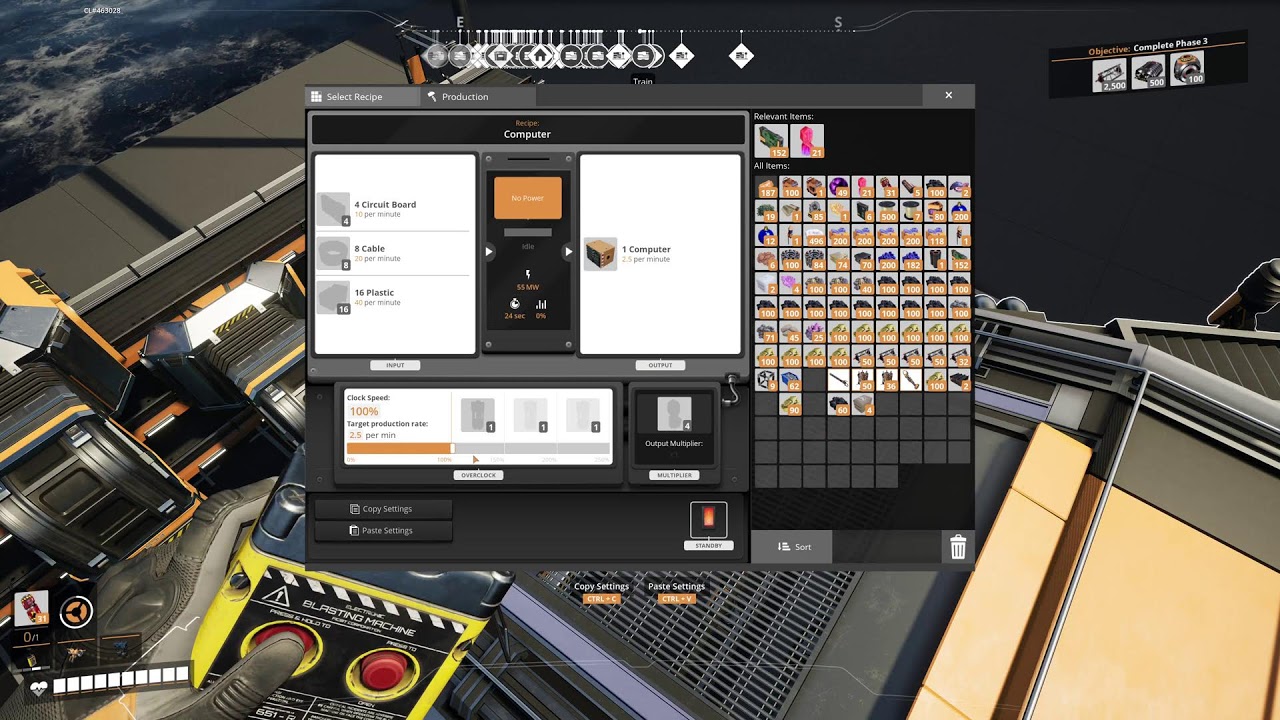Pick the inventory stack showing 31
This screenshot has width=1280, height=720.
[x=888, y=187]
